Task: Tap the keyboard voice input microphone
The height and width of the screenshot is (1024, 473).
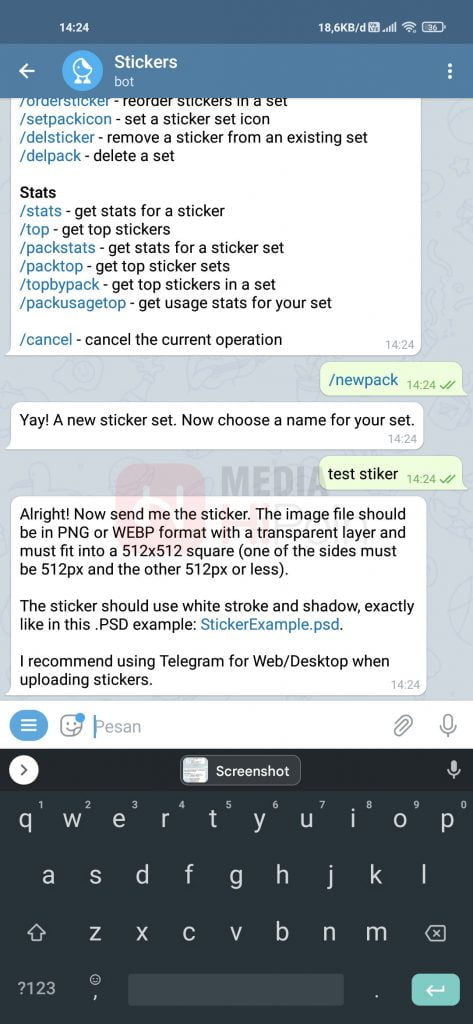Action: coord(453,771)
